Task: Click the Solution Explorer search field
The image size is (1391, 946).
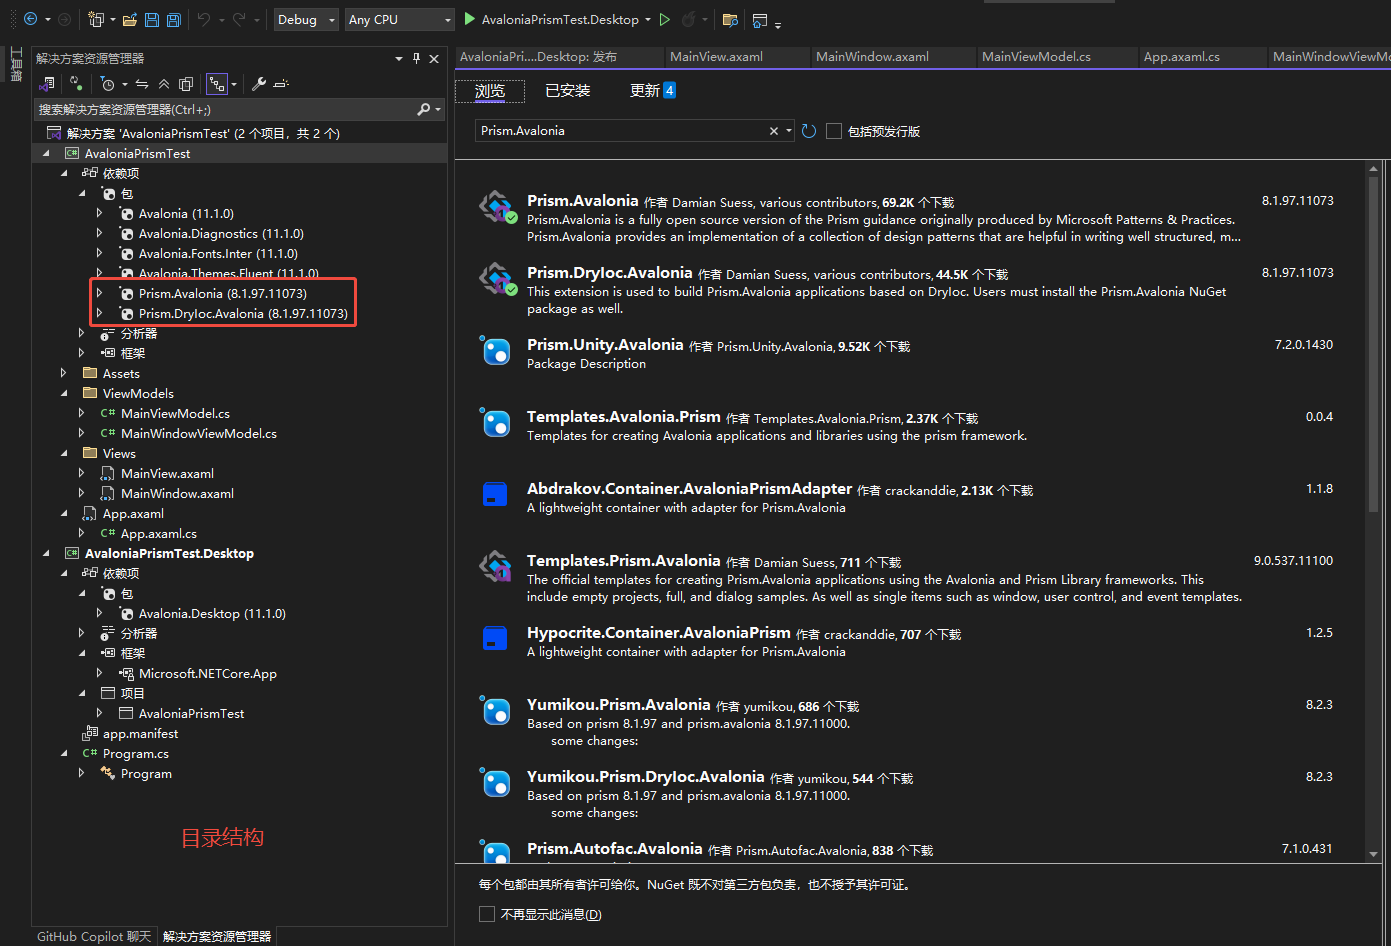Action: pyautogui.click(x=225, y=109)
